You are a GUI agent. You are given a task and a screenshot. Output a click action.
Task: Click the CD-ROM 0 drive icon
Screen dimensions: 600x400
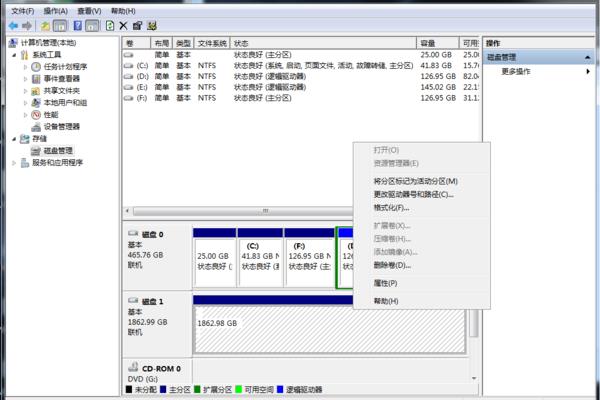[133, 367]
